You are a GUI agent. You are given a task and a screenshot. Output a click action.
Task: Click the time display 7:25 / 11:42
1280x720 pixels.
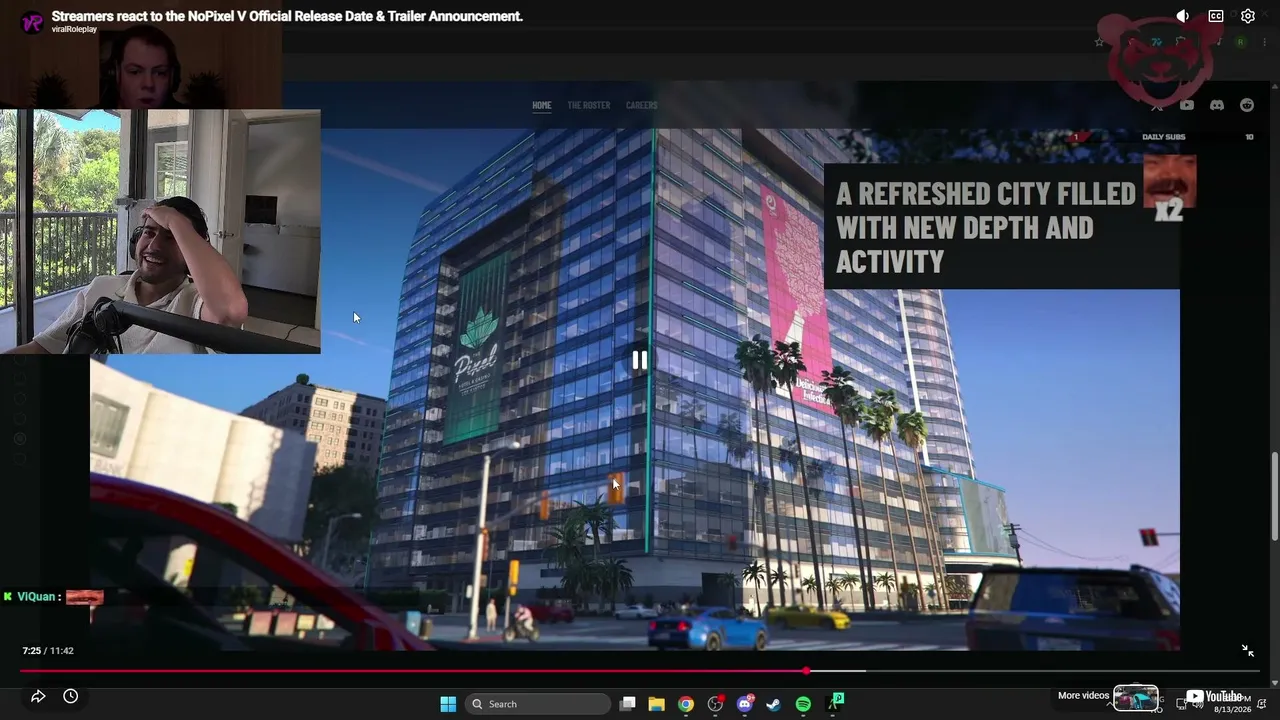[x=48, y=651]
